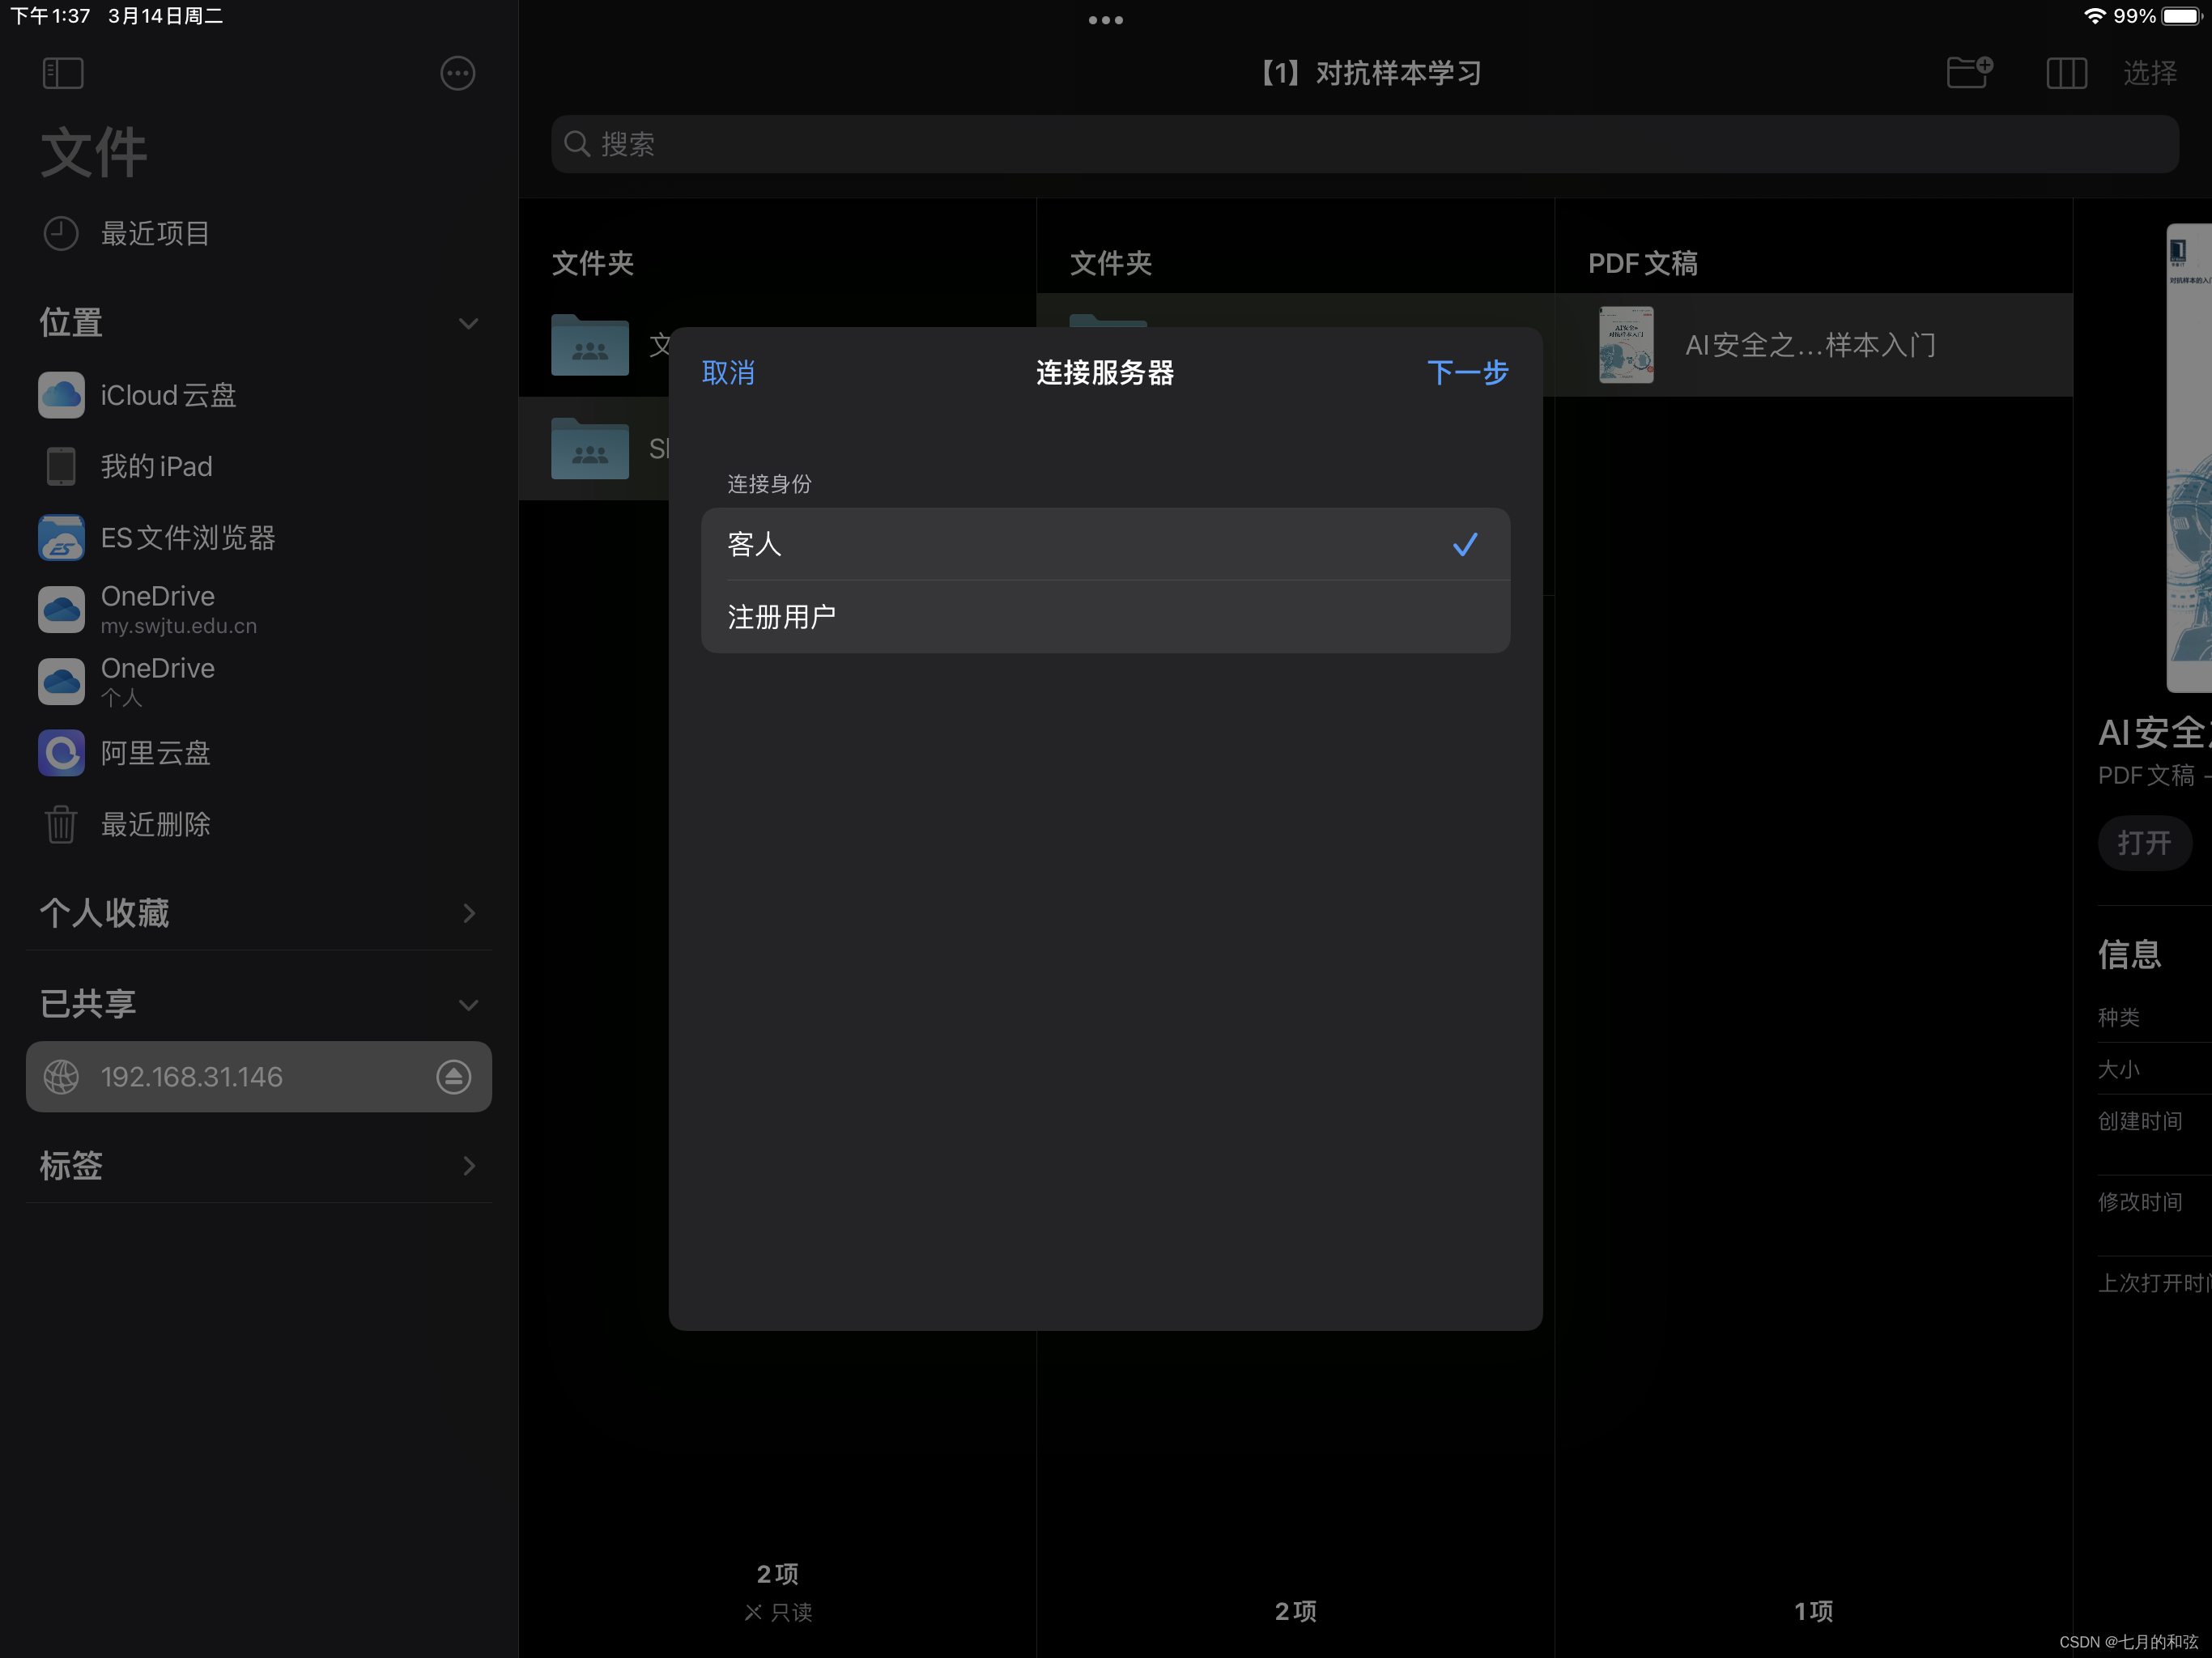Click 取消 to cancel connection
Image resolution: width=2212 pixels, height=1658 pixels.
tap(728, 373)
